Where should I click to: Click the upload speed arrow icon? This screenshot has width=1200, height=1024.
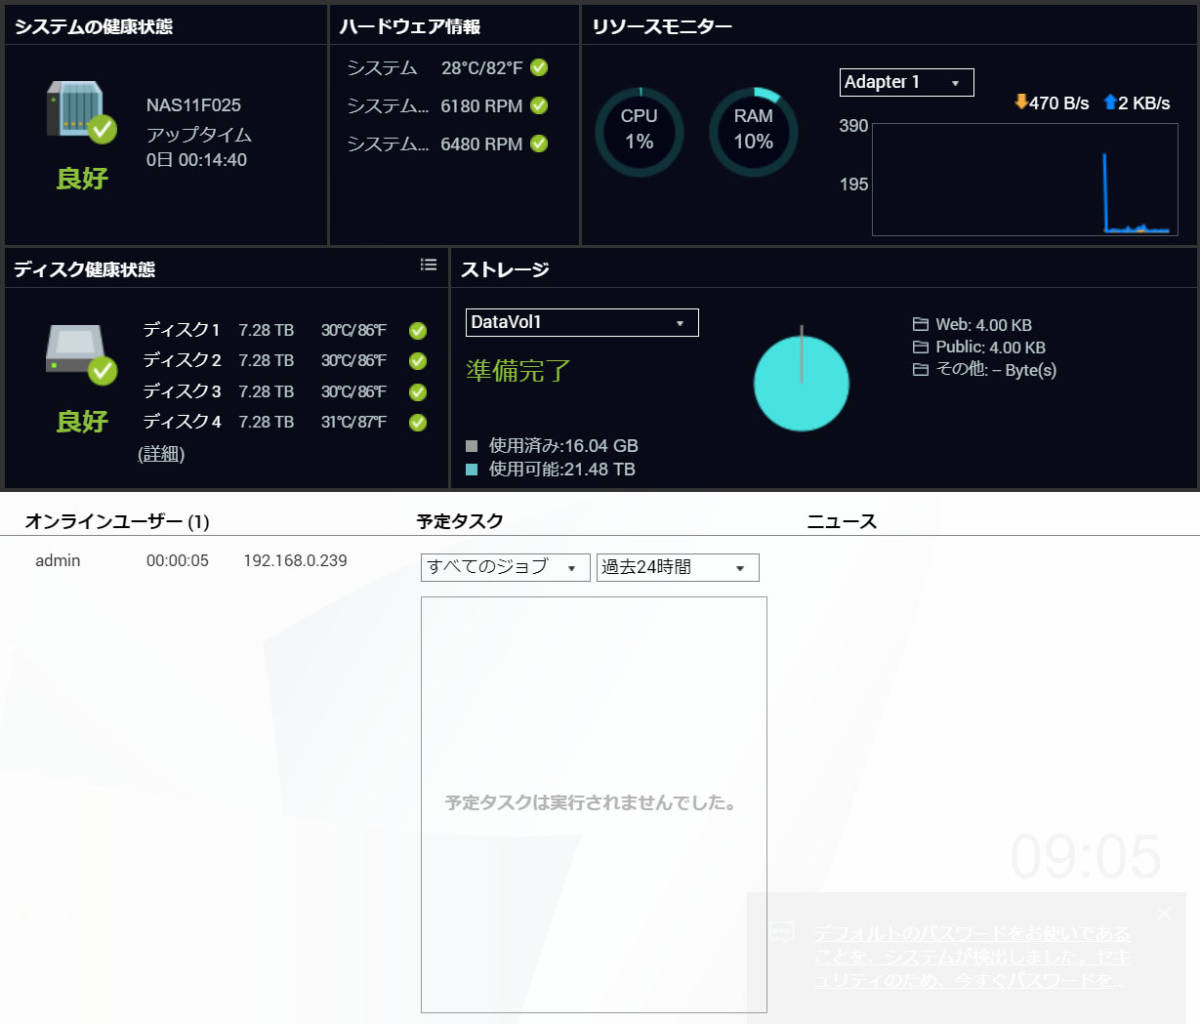(x=1110, y=102)
